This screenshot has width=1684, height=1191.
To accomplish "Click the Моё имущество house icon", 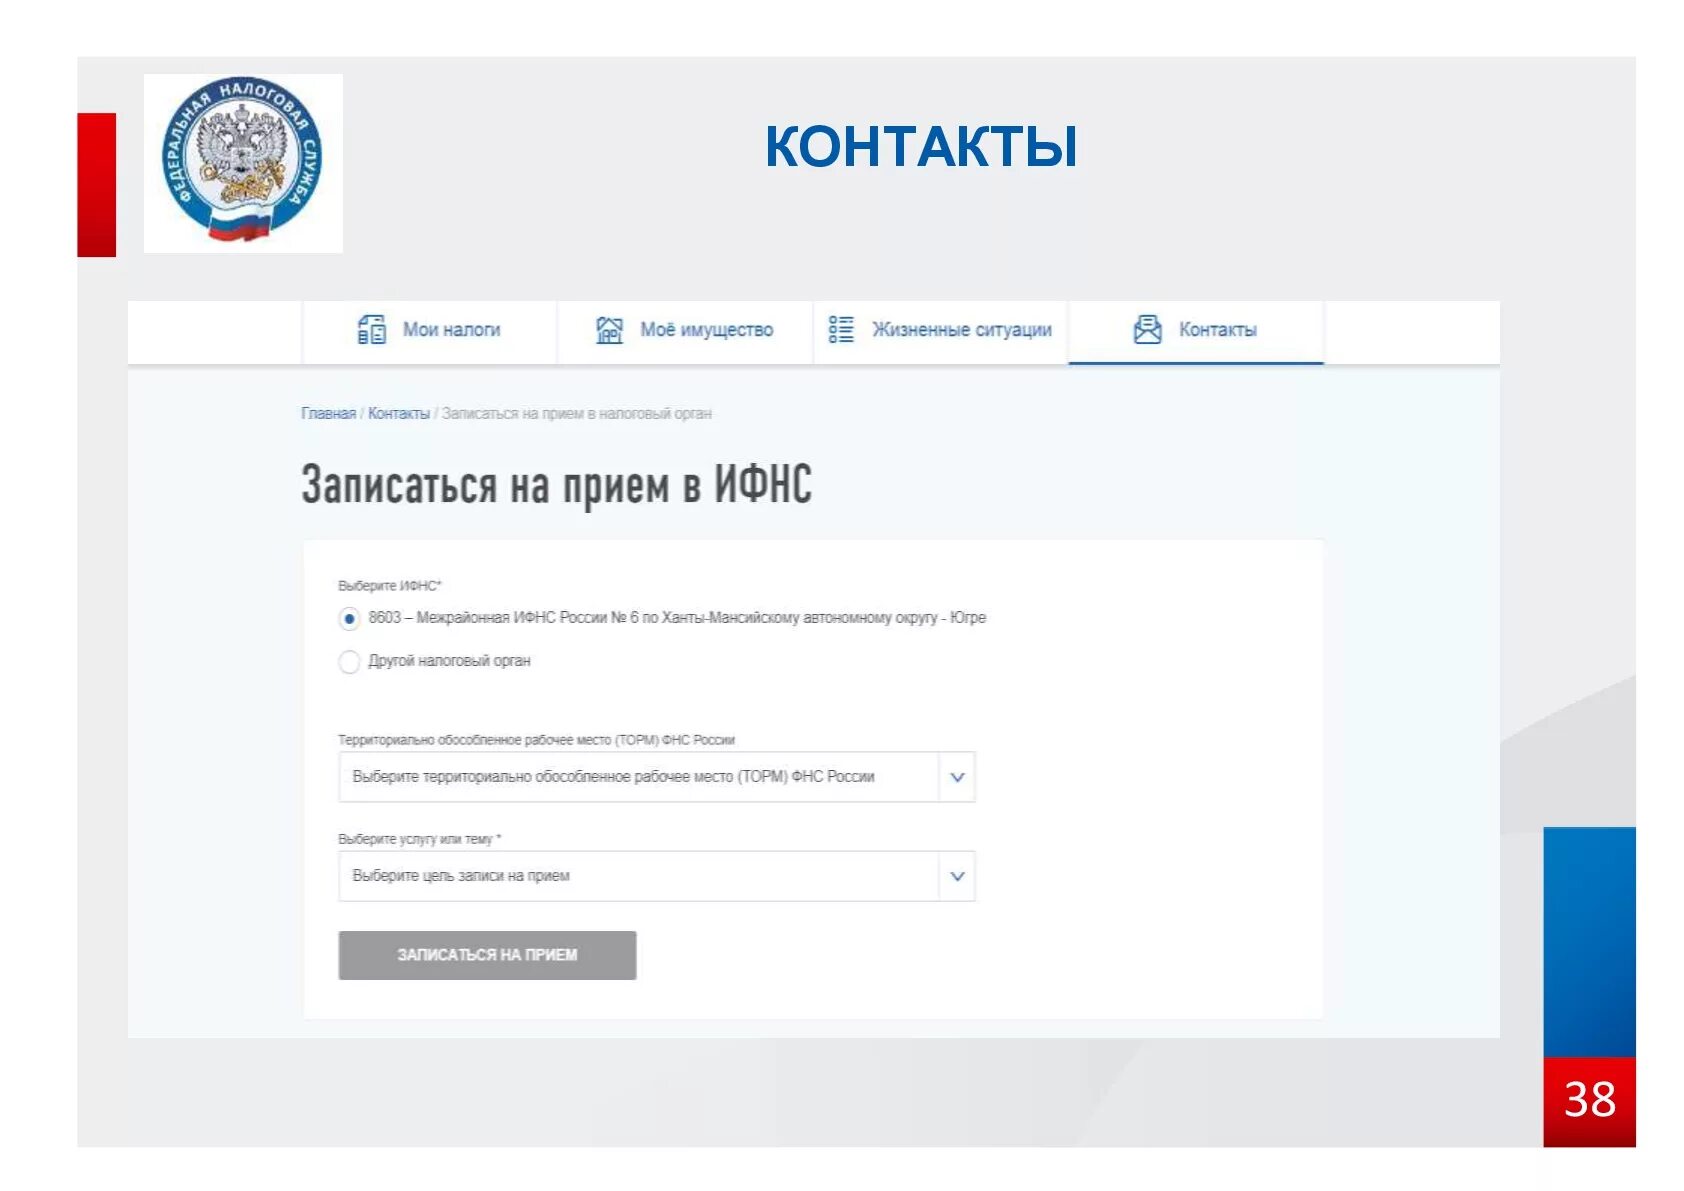I will tap(609, 329).
